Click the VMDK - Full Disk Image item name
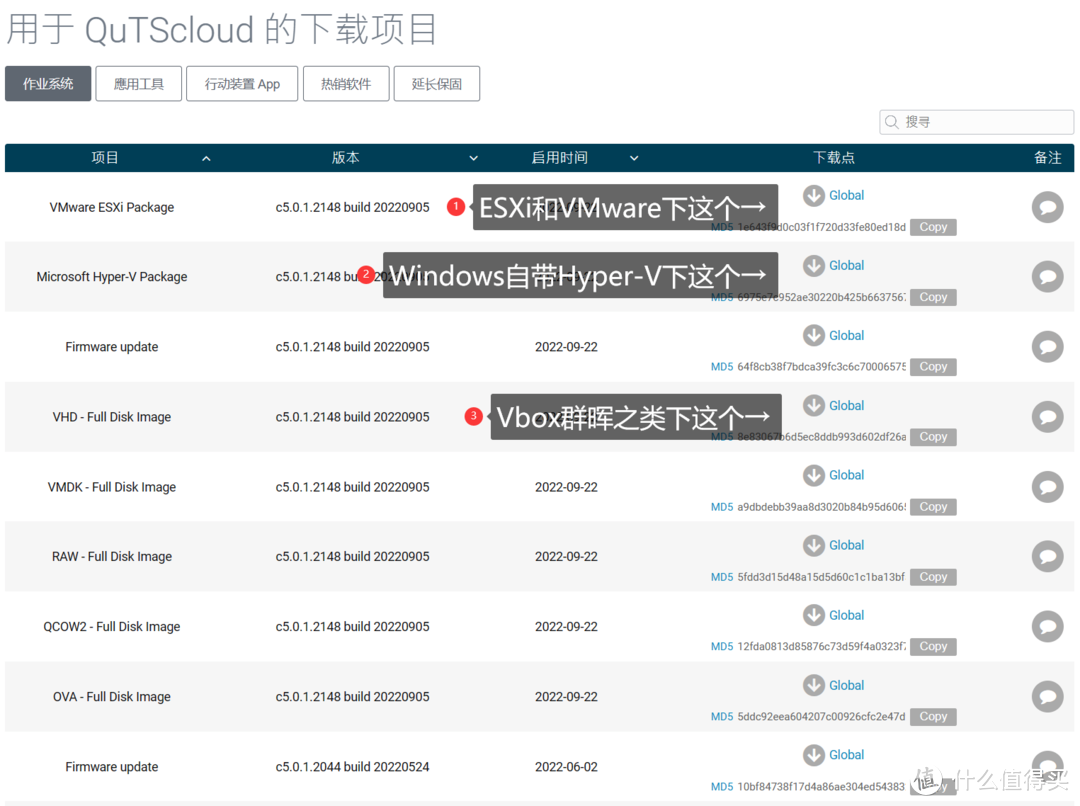Viewport: 1080px width, 806px height. 112,487
